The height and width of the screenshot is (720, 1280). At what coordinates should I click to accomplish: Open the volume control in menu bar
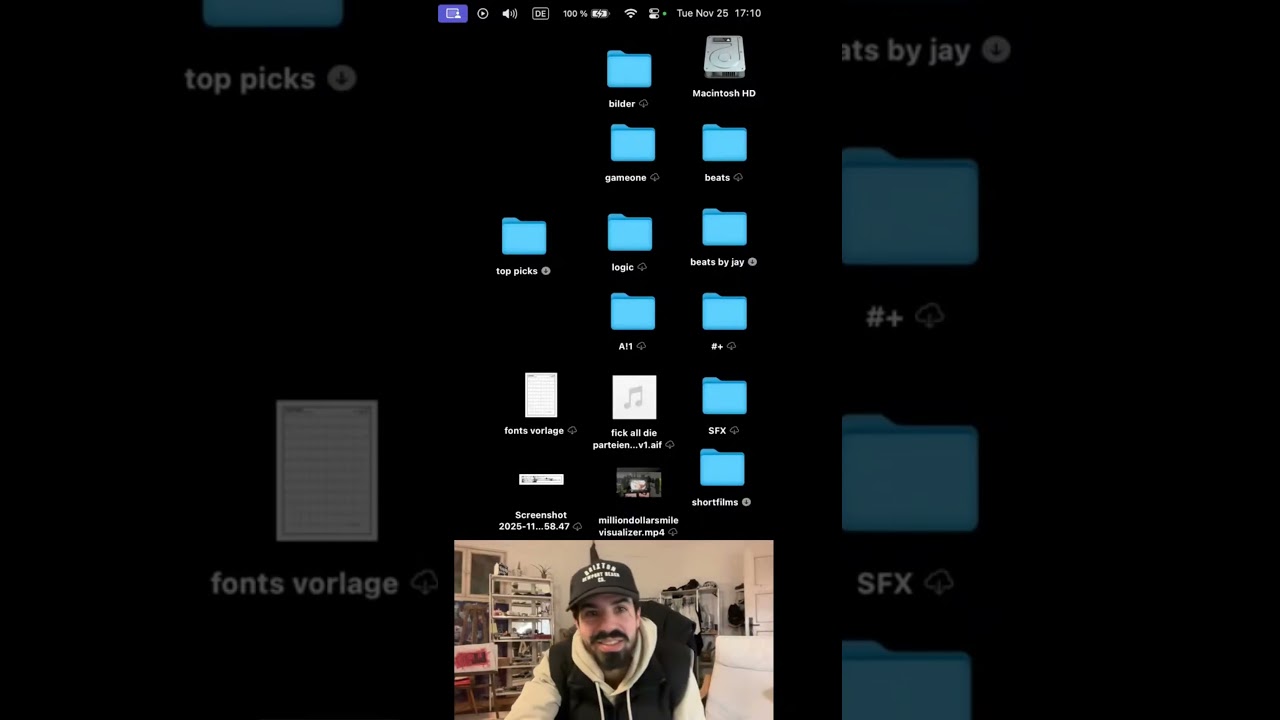click(x=510, y=14)
